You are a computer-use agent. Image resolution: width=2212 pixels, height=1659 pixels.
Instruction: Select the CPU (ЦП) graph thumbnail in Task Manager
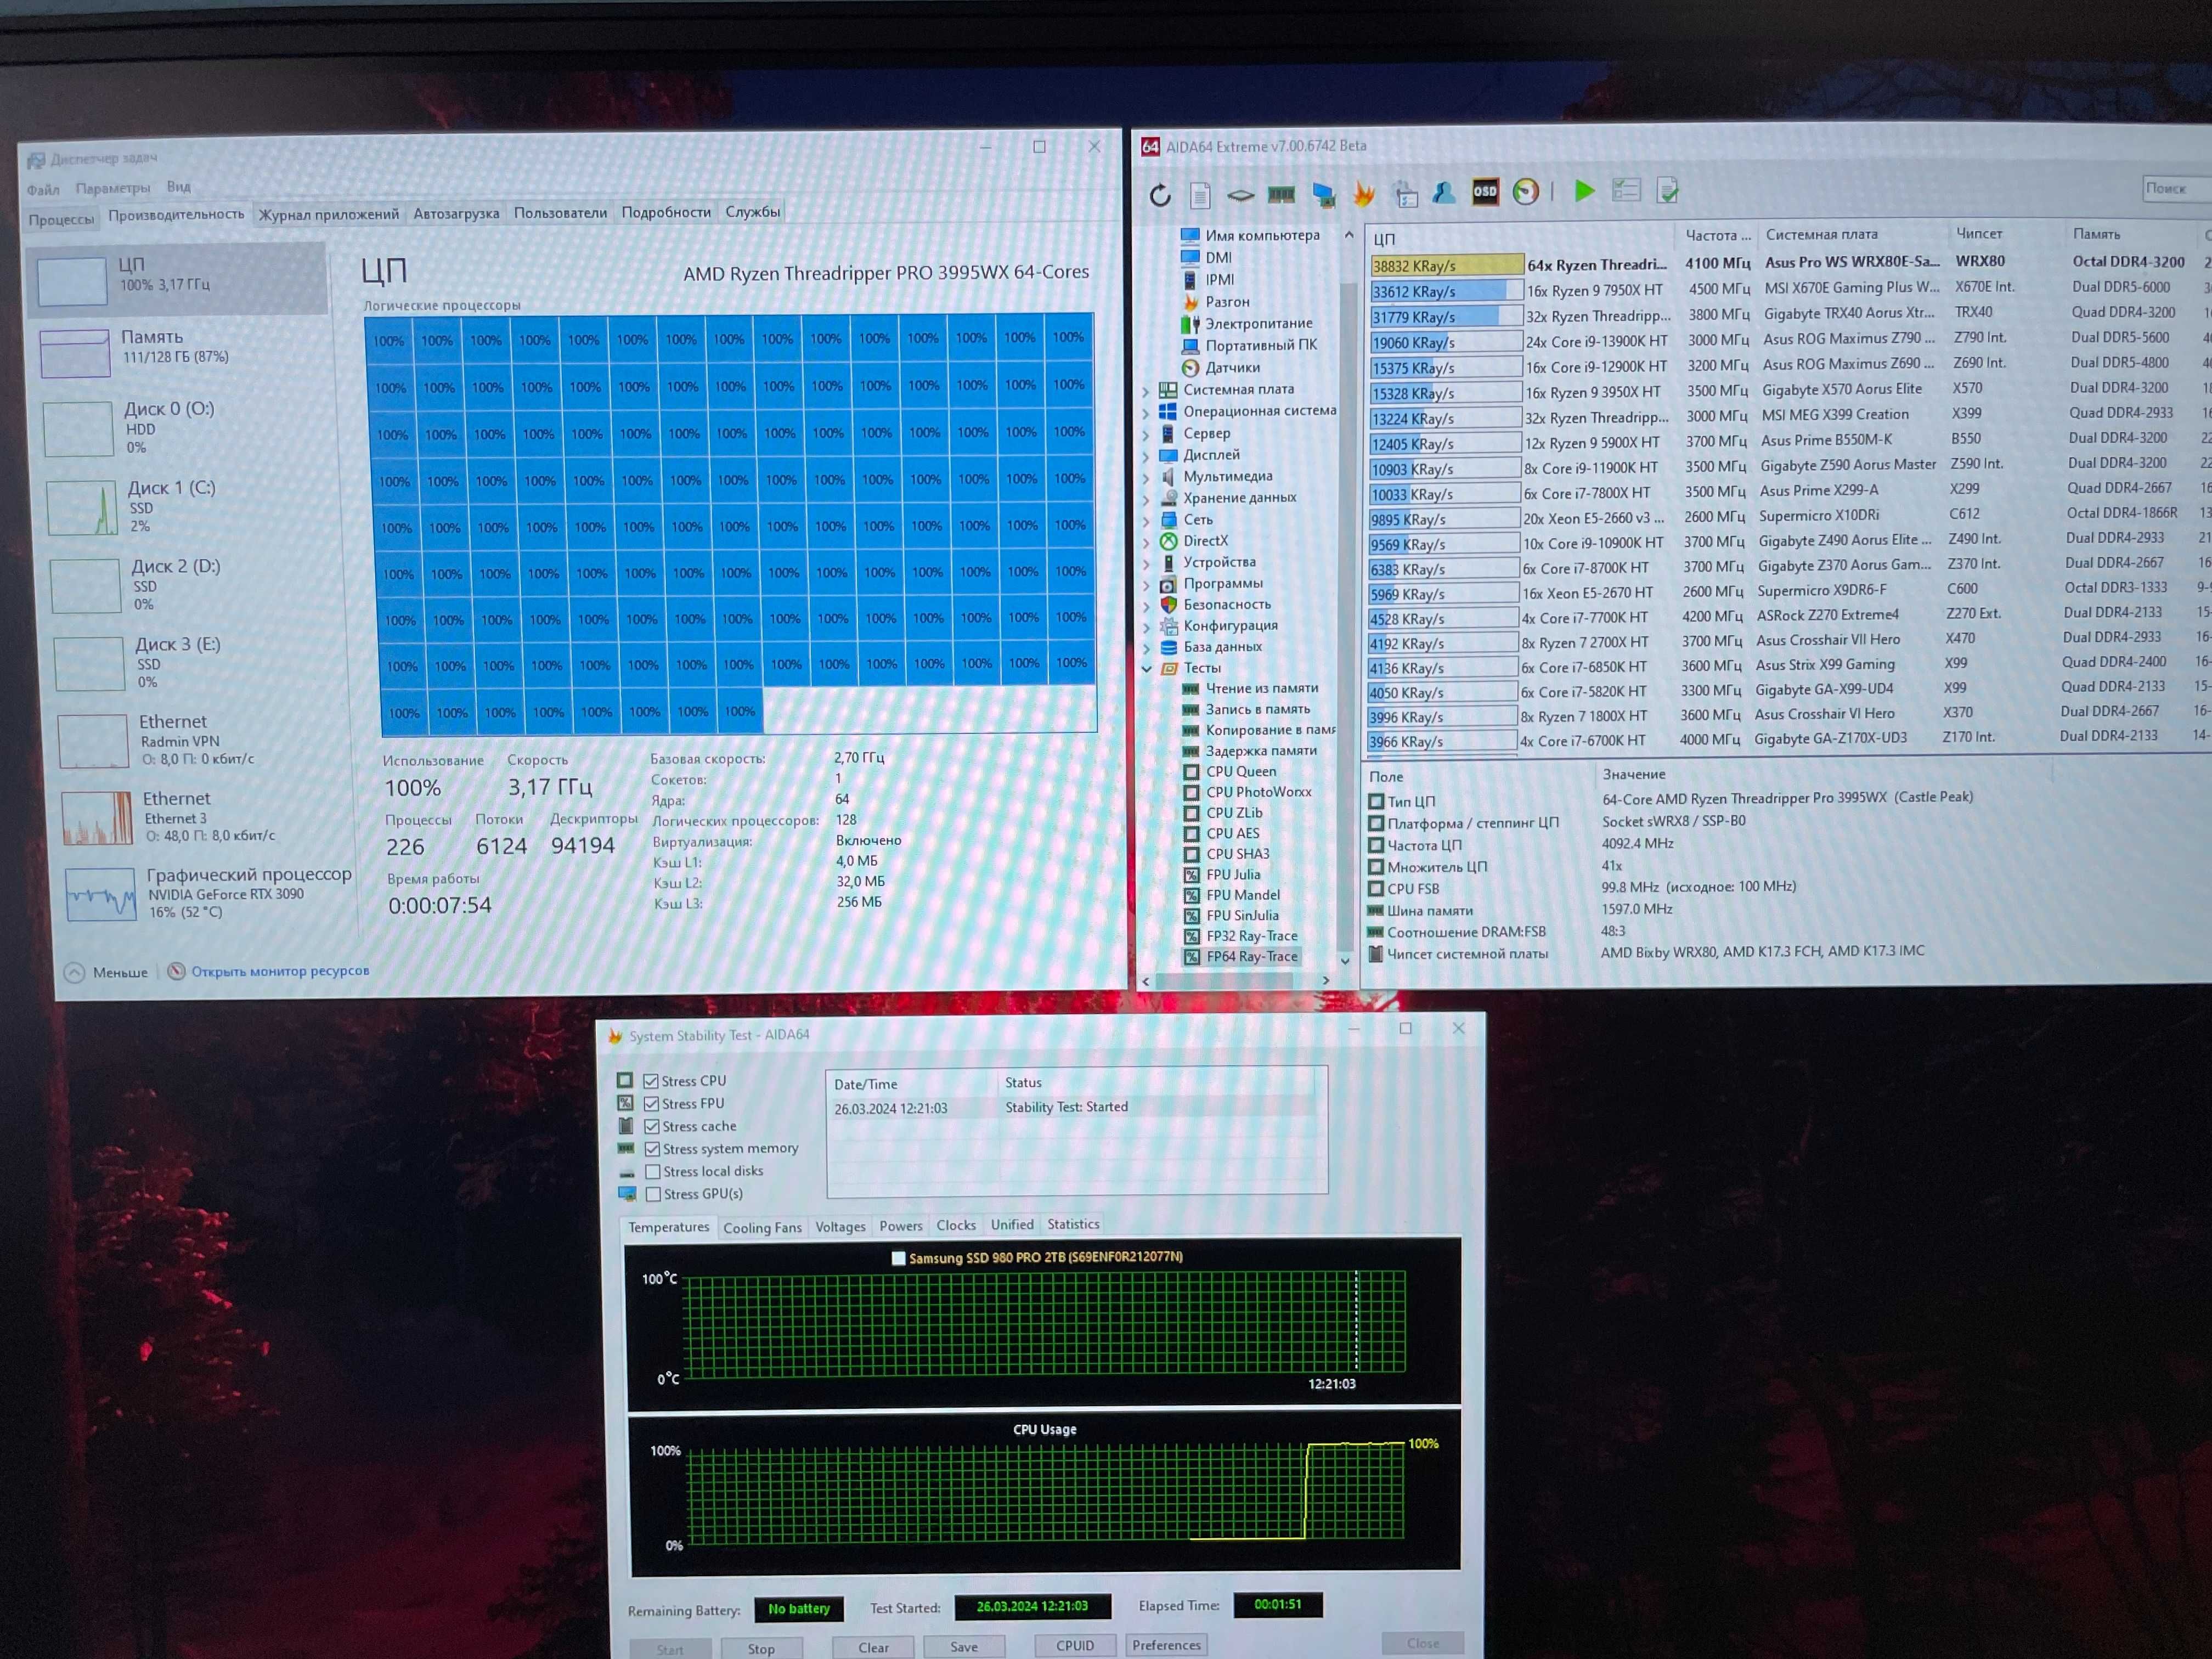click(x=72, y=281)
